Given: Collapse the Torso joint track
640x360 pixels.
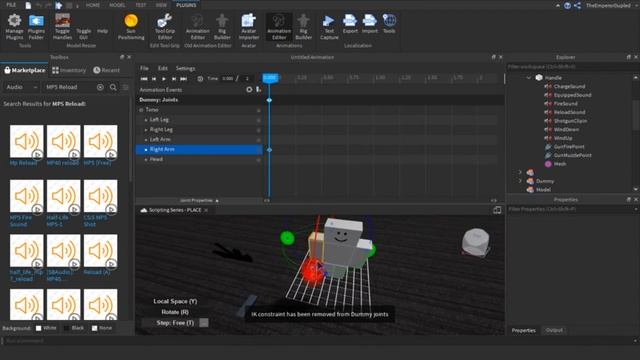Looking at the screenshot, I should [x=141, y=110].
